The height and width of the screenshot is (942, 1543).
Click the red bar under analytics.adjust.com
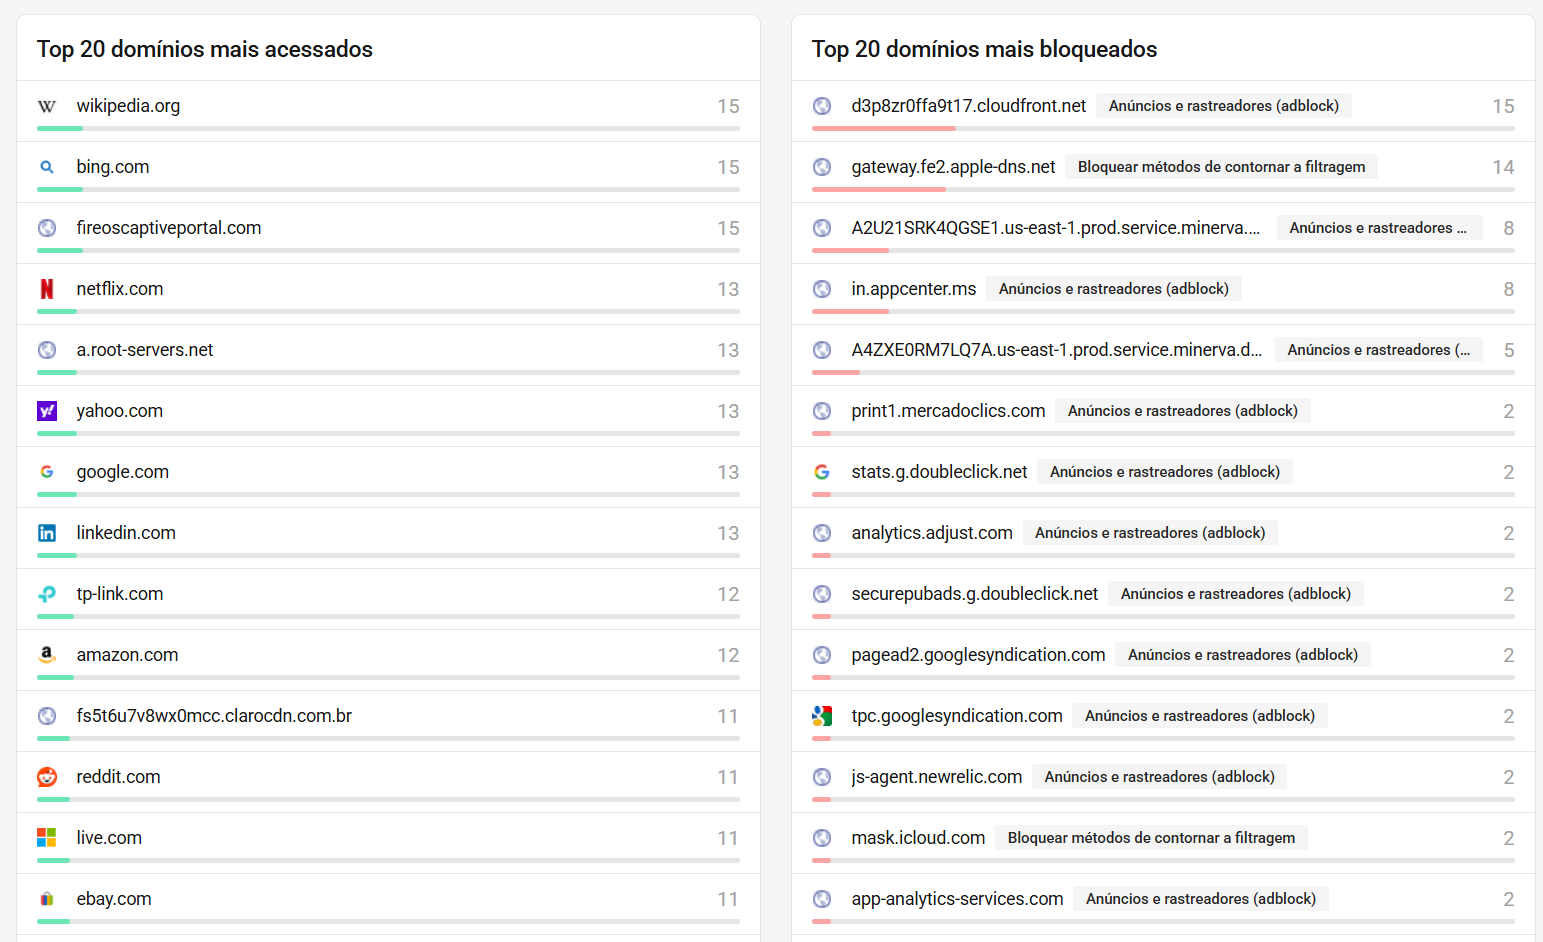pyautogui.click(x=822, y=555)
